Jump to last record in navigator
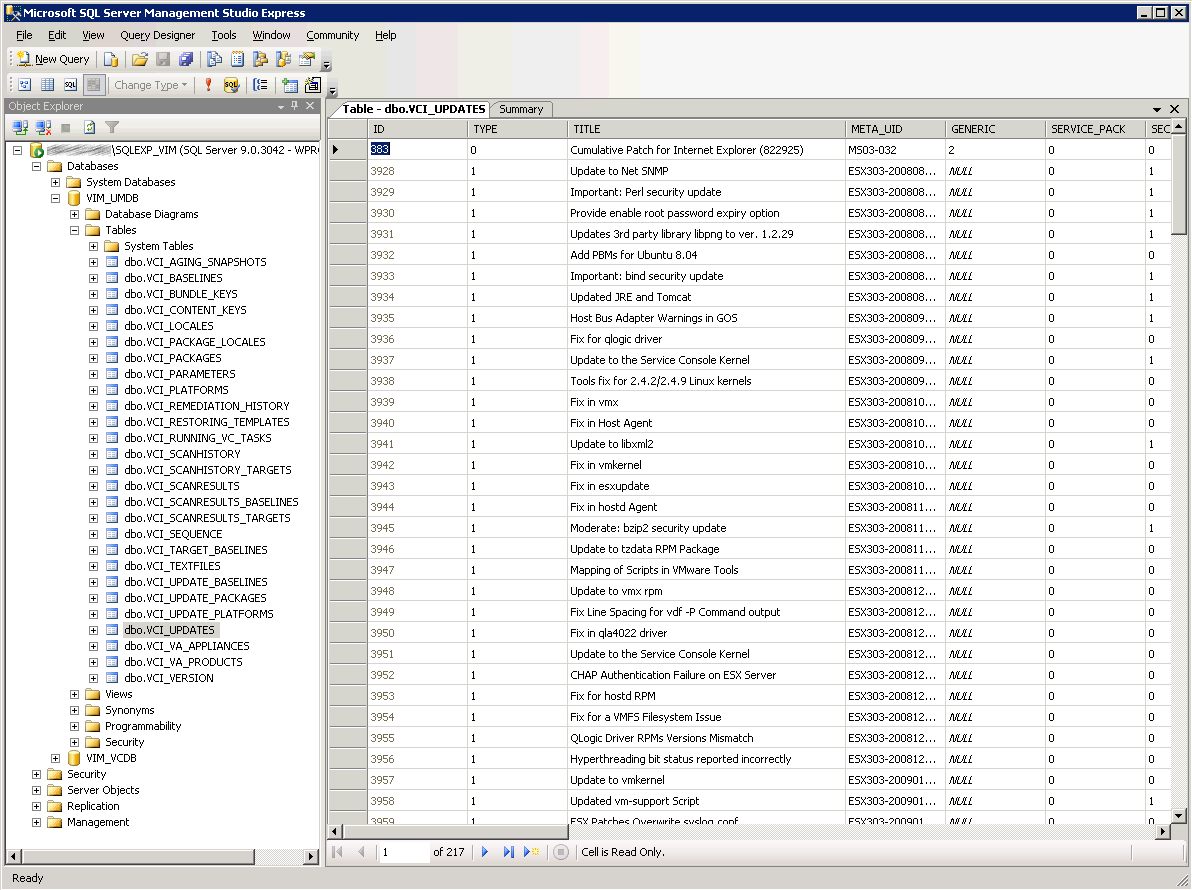The height and width of the screenshot is (890, 1192). [508, 852]
